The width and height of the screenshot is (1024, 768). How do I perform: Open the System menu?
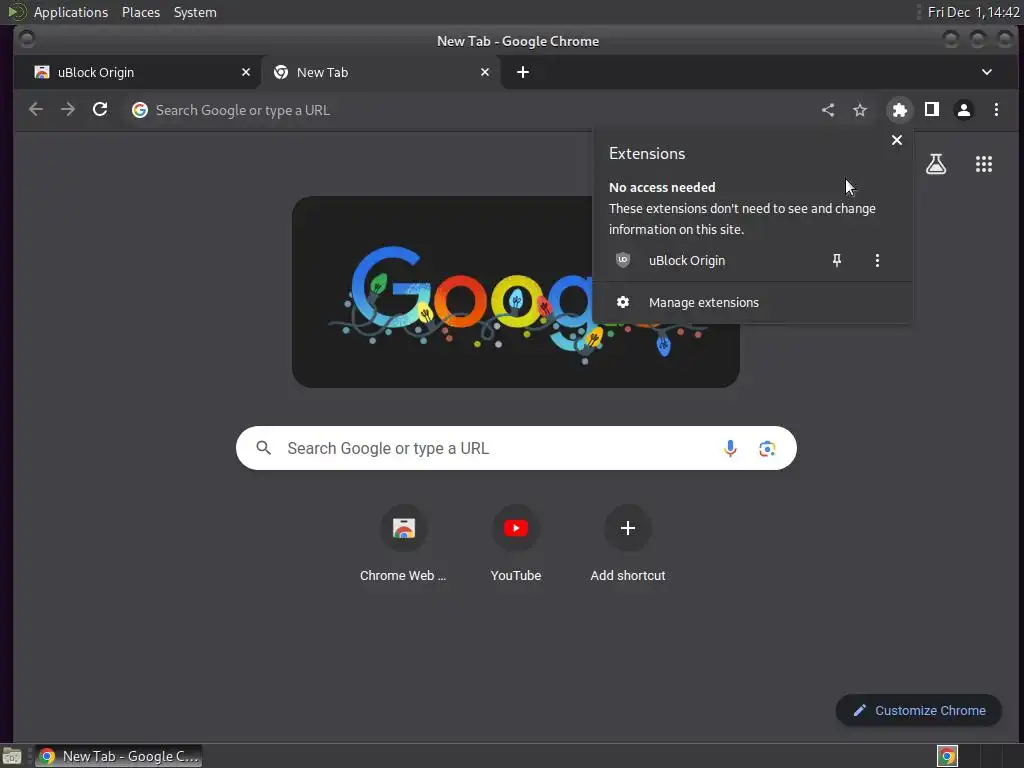click(195, 12)
